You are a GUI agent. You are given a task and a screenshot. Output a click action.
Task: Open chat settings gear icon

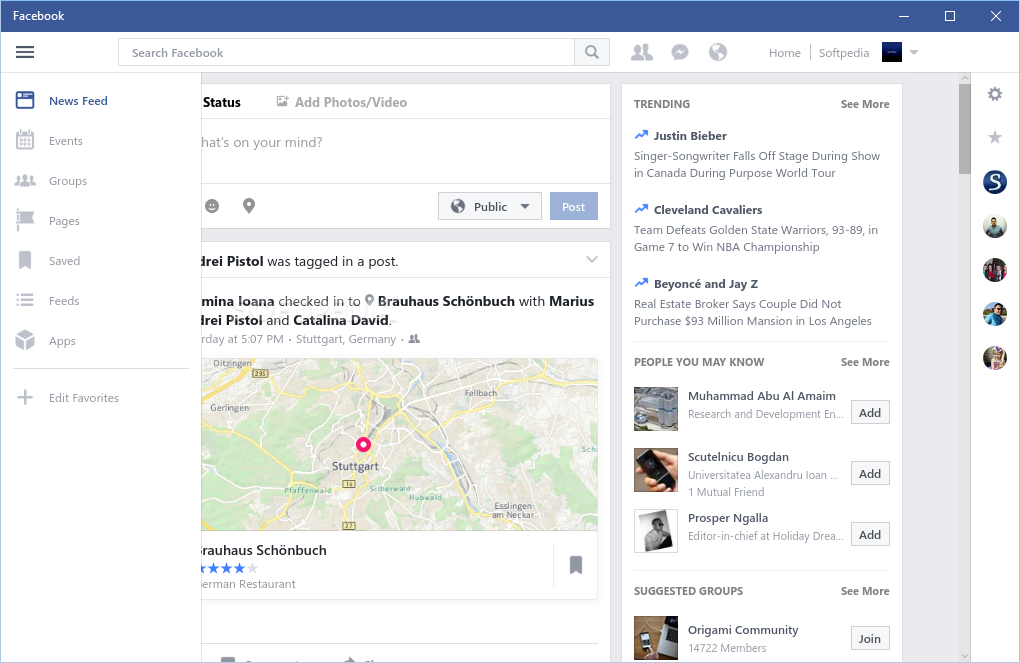(x=995, y=94)
